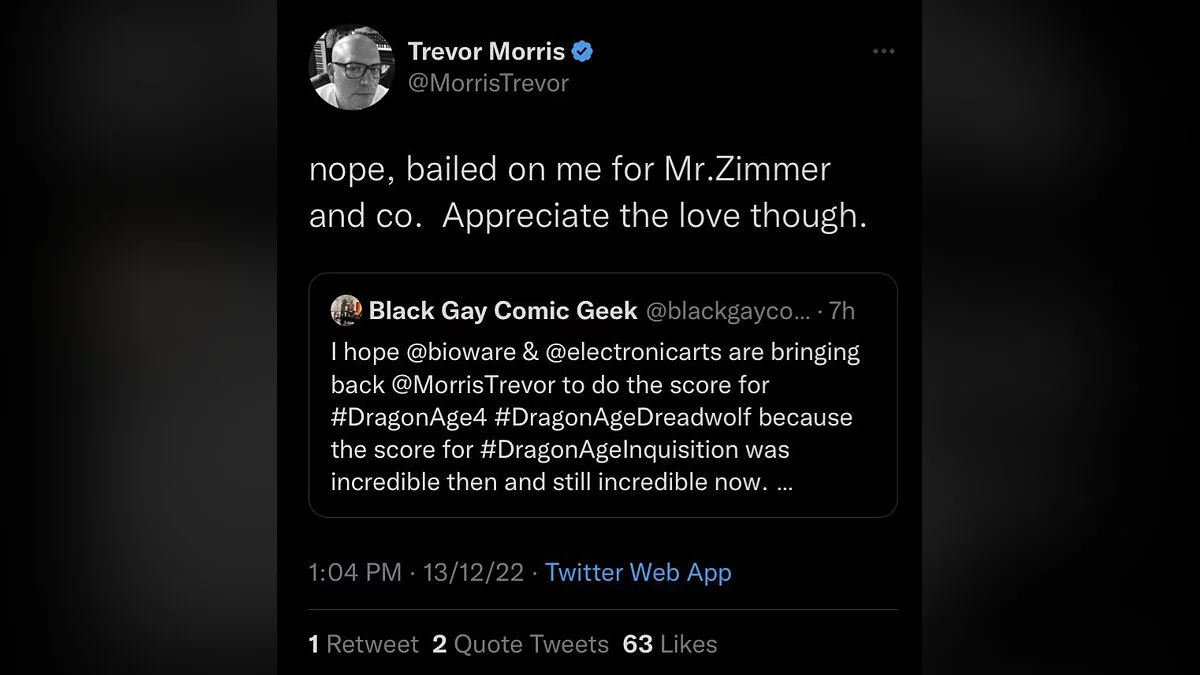Click the Trevor Morris display name
This screenshot has height=675, width=1200.
[x=486, y=51]
